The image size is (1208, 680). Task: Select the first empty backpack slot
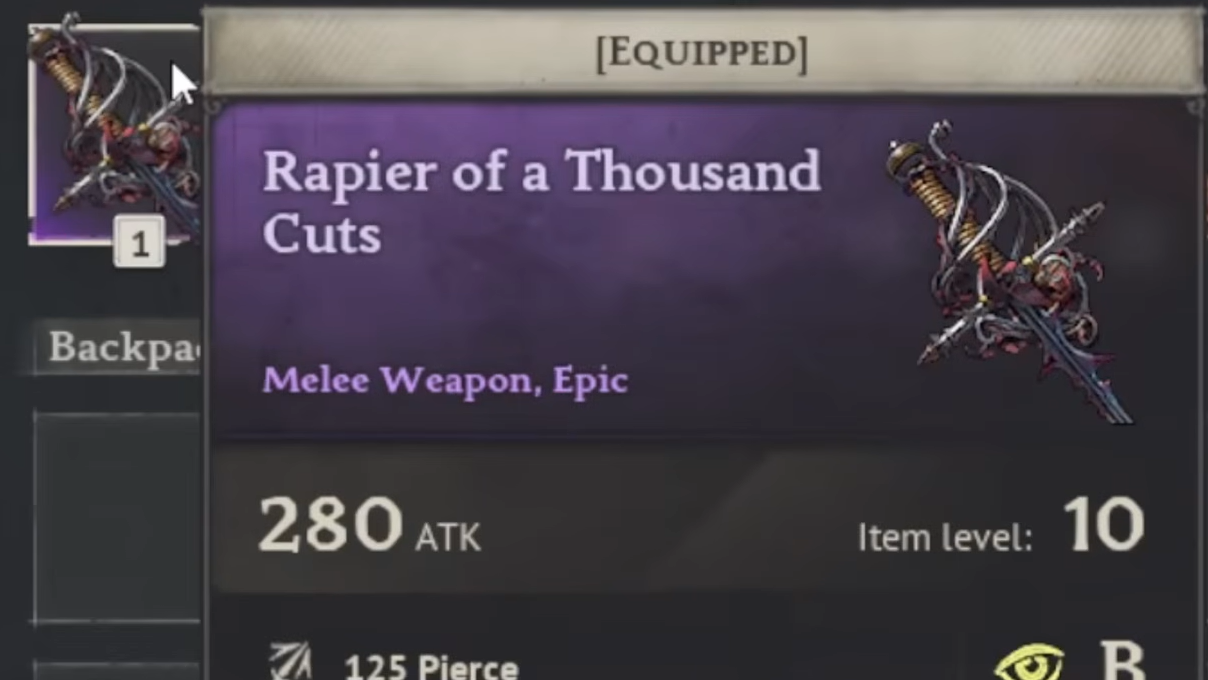tap(118, 518)
